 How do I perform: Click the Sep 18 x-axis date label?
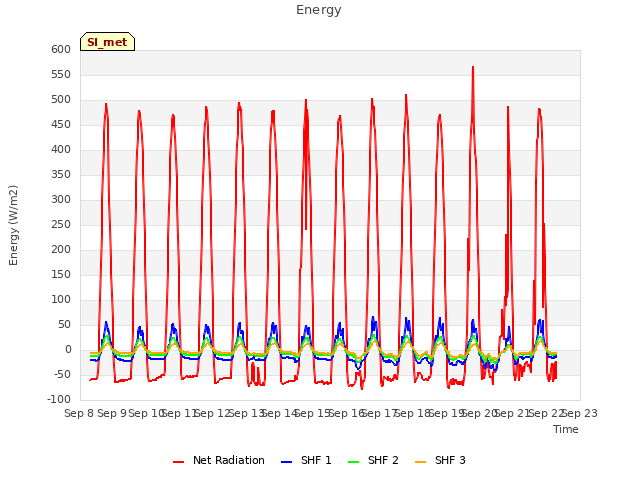[413, 413]
